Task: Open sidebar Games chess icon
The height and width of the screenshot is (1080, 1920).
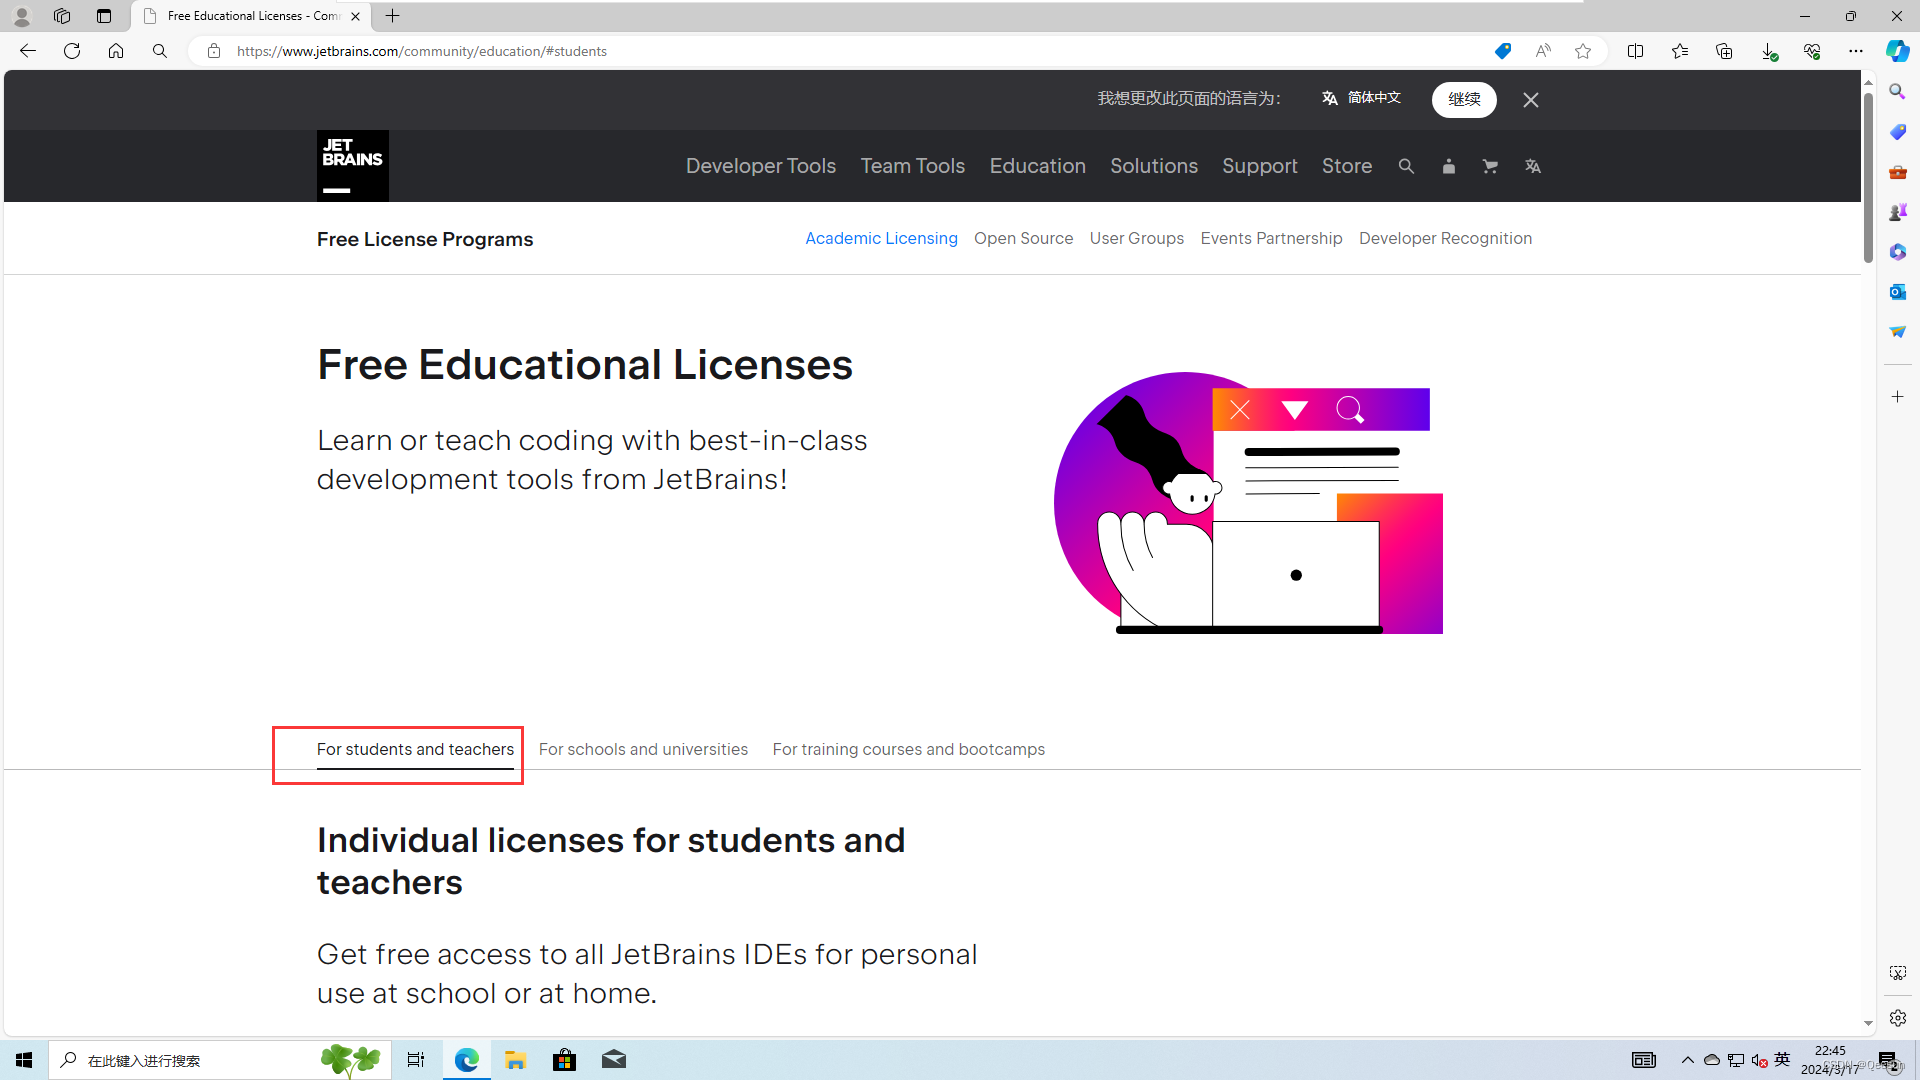Action: coord(1897,212)
